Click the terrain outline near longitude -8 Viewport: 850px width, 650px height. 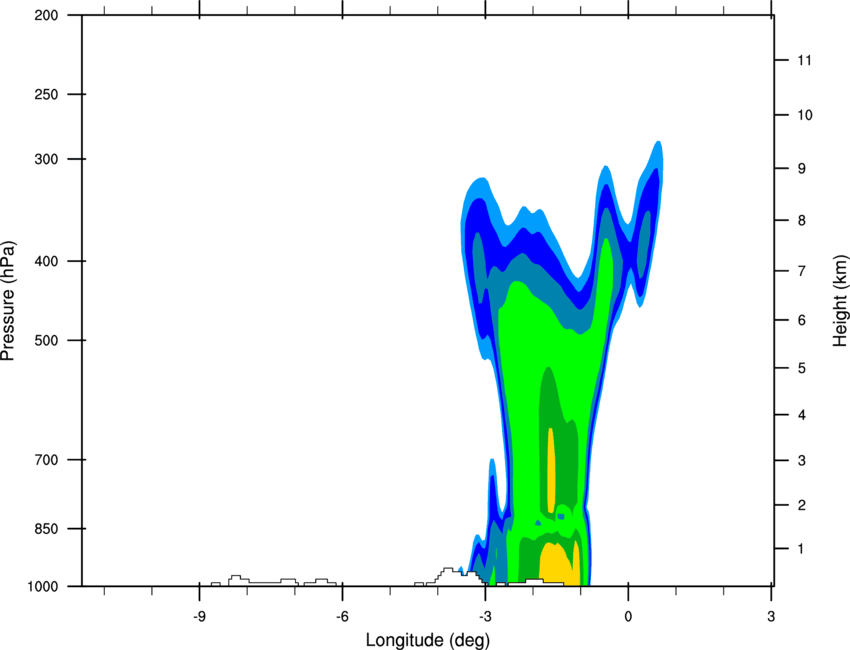pyautogui.click(x=263, y=580)
